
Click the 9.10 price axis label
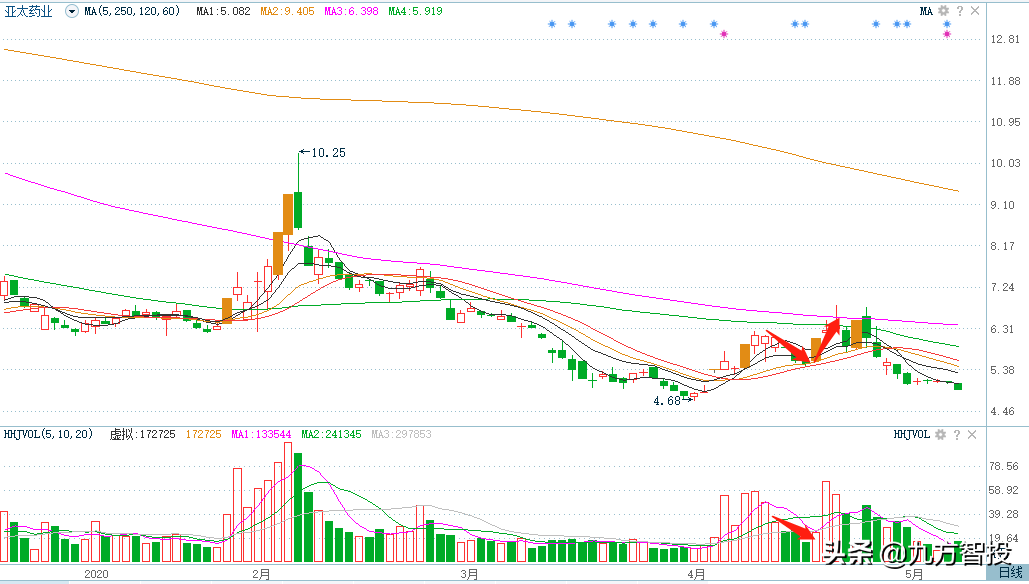(1002, 205)
